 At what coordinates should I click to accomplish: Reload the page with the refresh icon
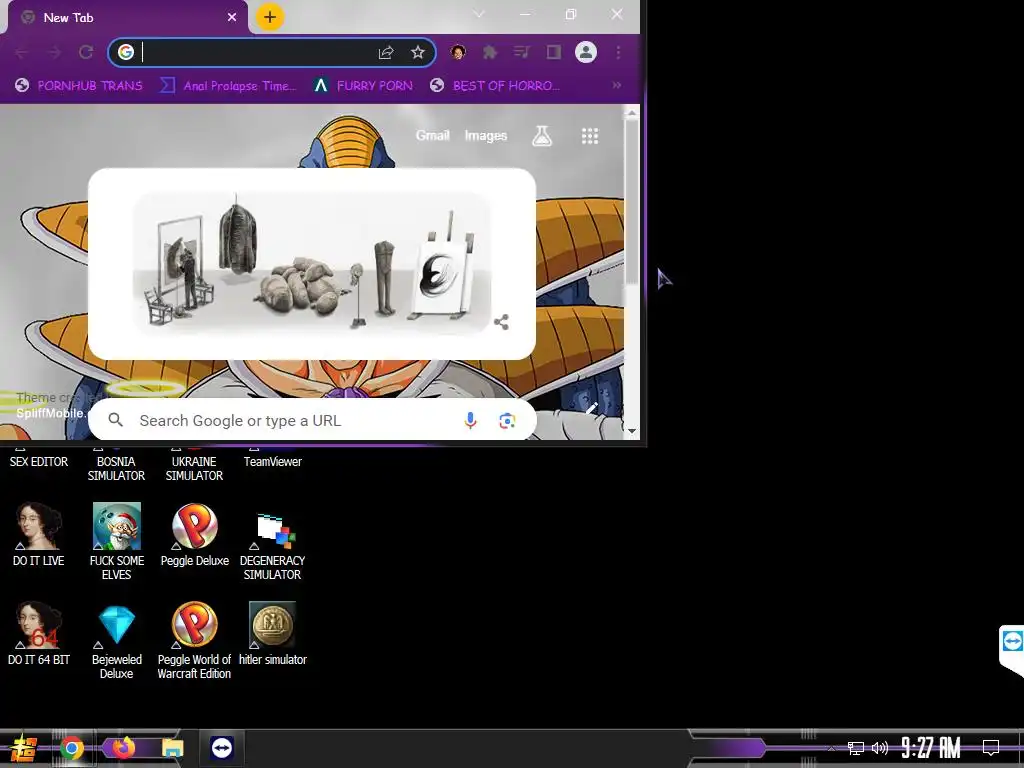click(86, 52)
